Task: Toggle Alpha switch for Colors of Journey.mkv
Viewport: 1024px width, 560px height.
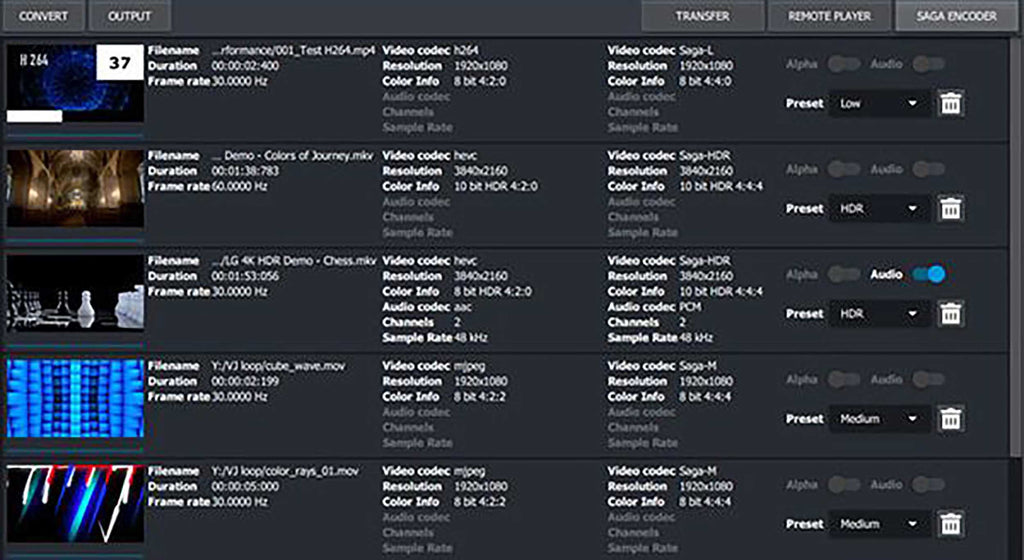Action: coord(844,169)
